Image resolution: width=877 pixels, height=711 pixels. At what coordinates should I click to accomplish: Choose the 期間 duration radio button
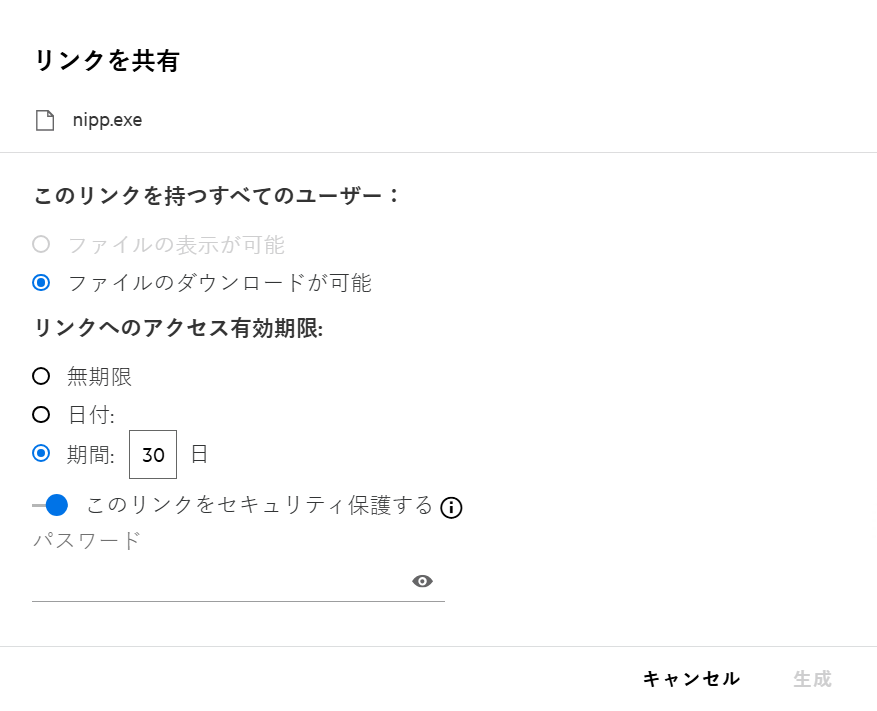pos(41,454)
